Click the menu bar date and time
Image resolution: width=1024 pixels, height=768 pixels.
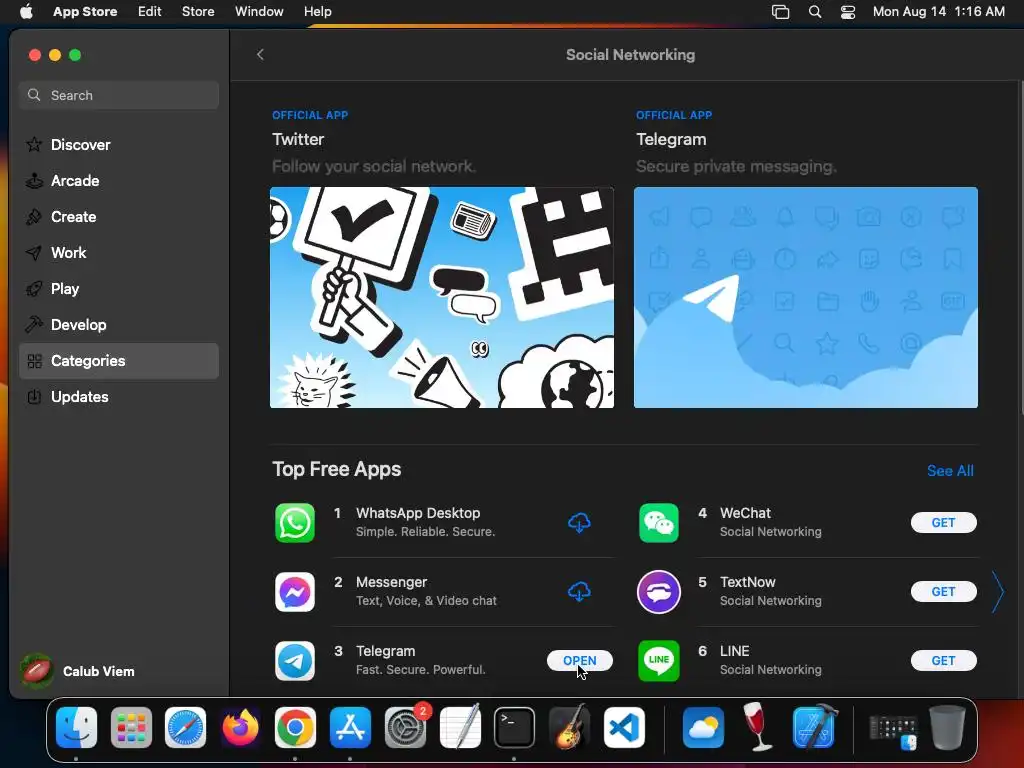[938, 12]
